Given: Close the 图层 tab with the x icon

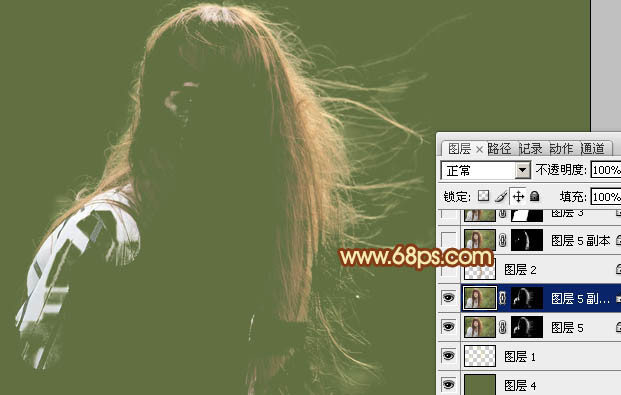Looking at the screenshot, I should [x=479, y=149].
